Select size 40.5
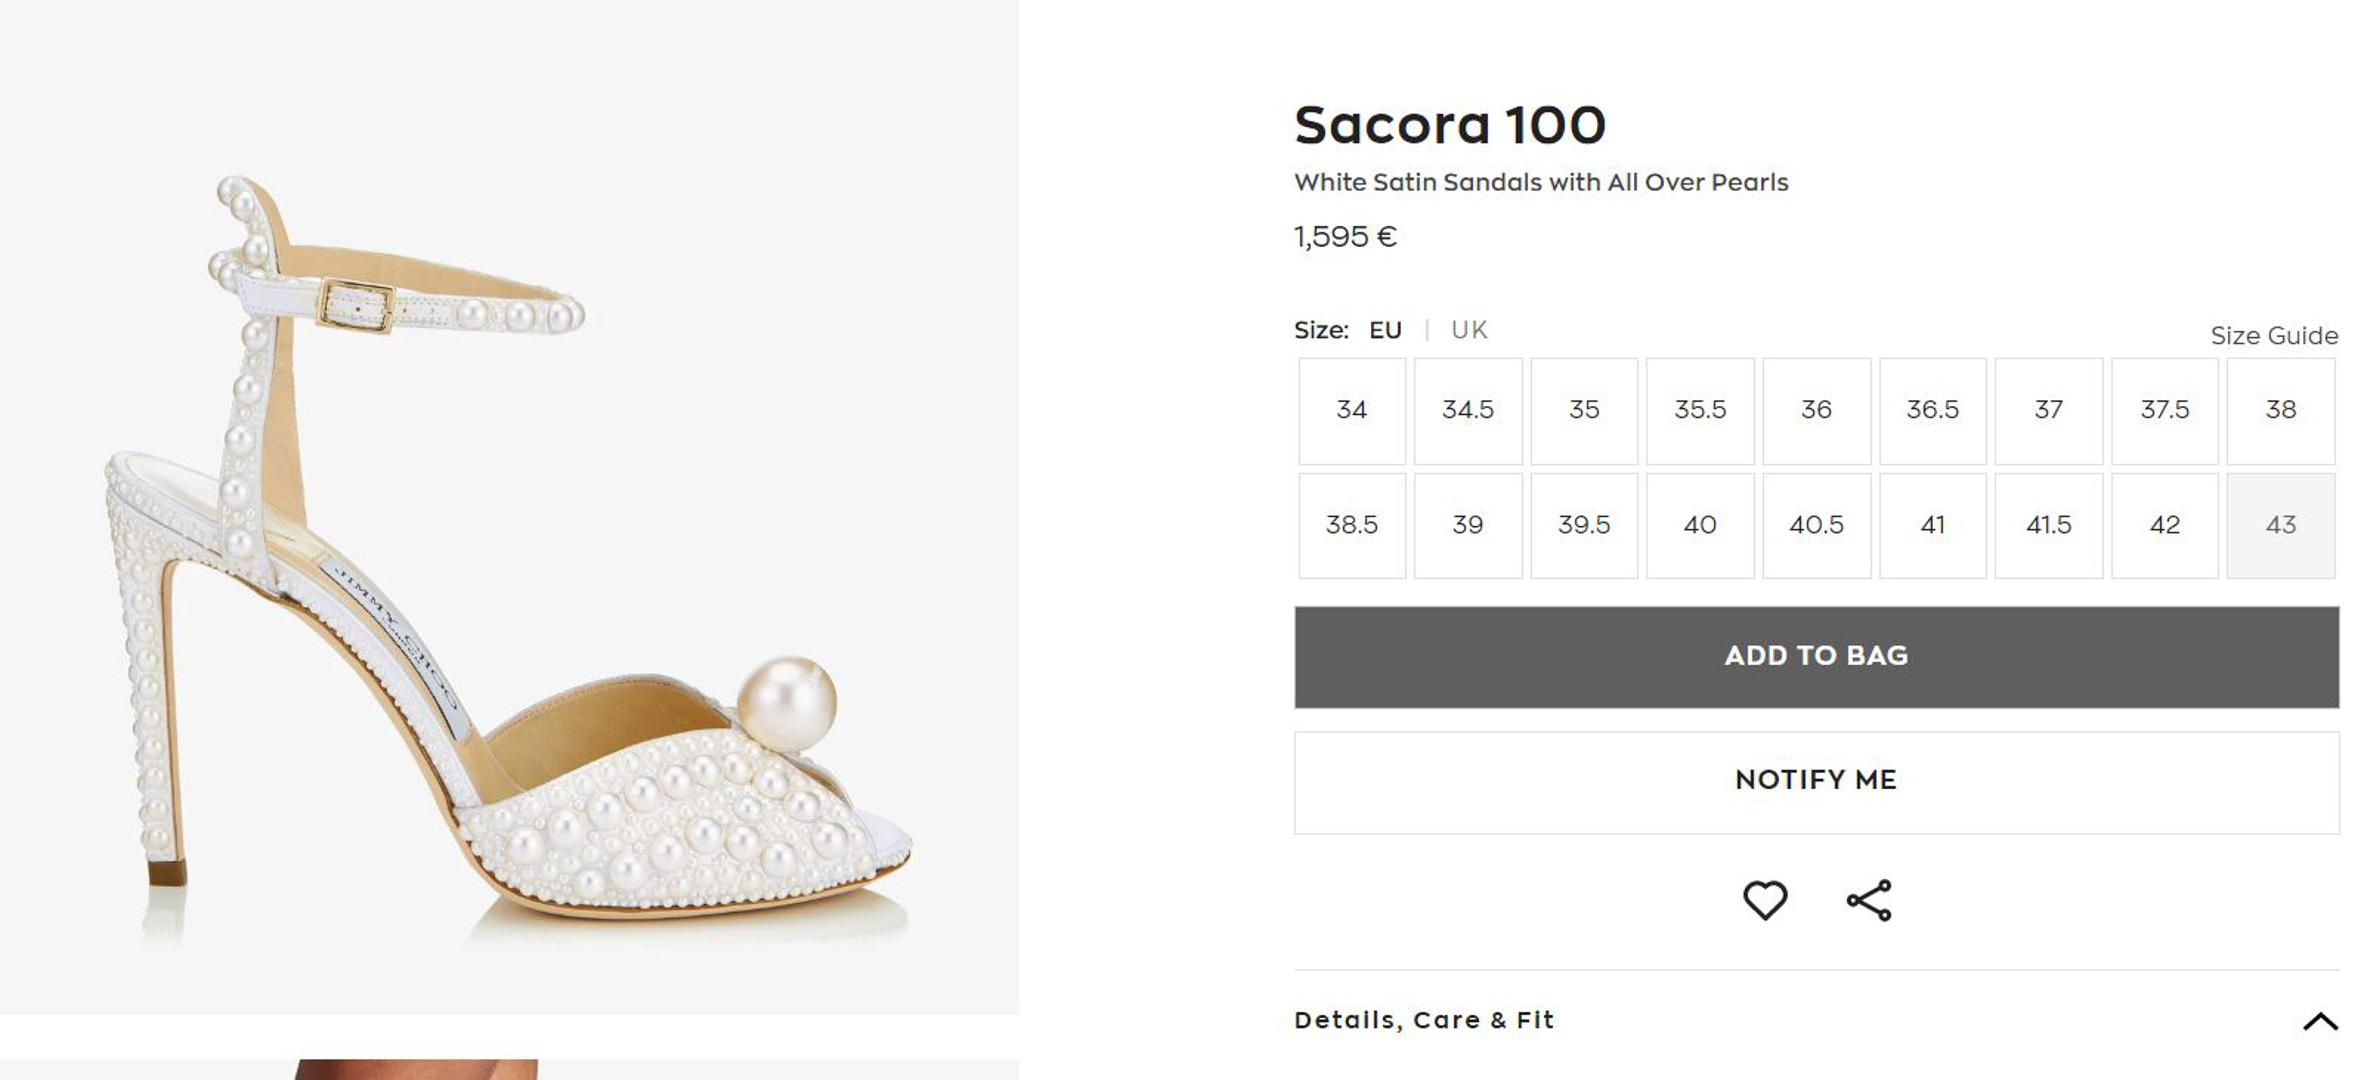Viewport: 2364px width, 1080px height. [1816, 526]
